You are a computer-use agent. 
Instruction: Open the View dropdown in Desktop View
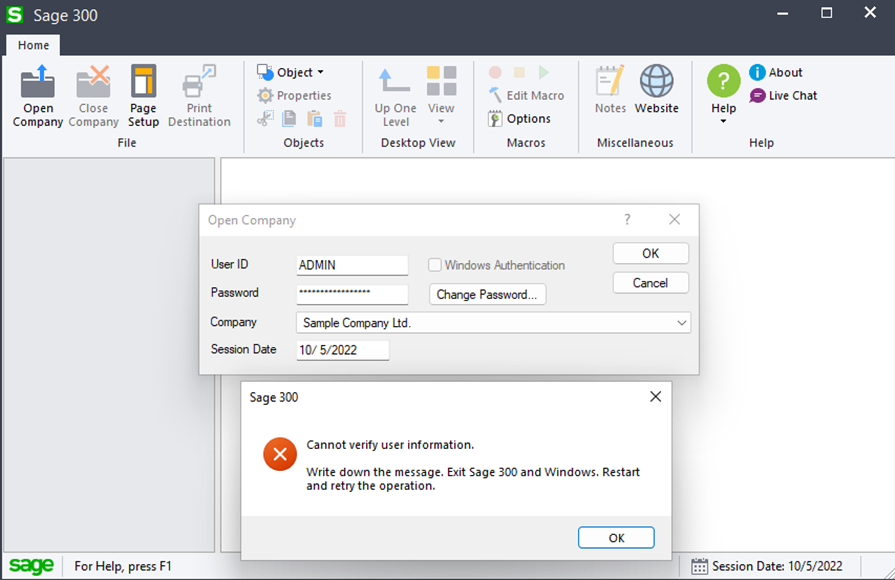[441, 121]
